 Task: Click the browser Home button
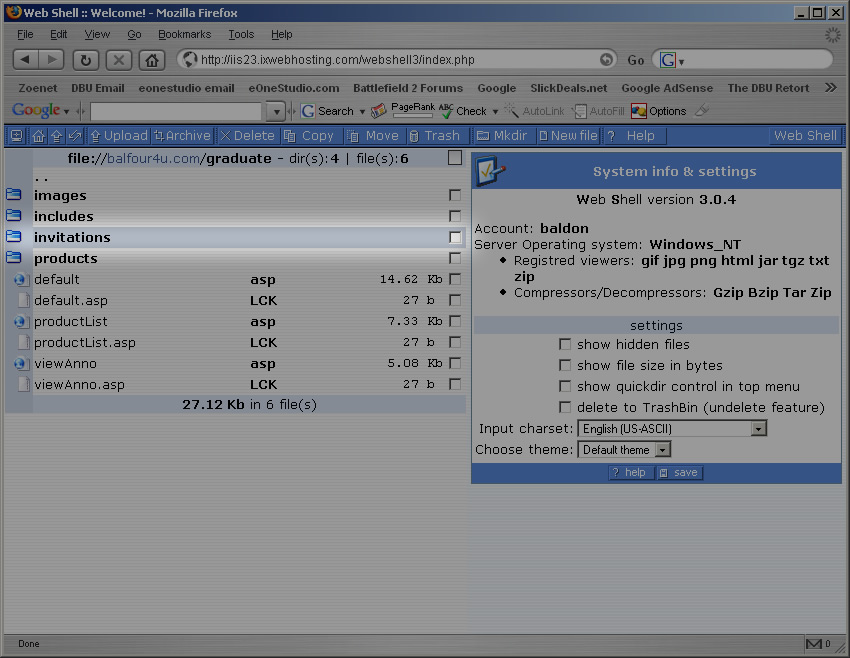coord(151,60)
